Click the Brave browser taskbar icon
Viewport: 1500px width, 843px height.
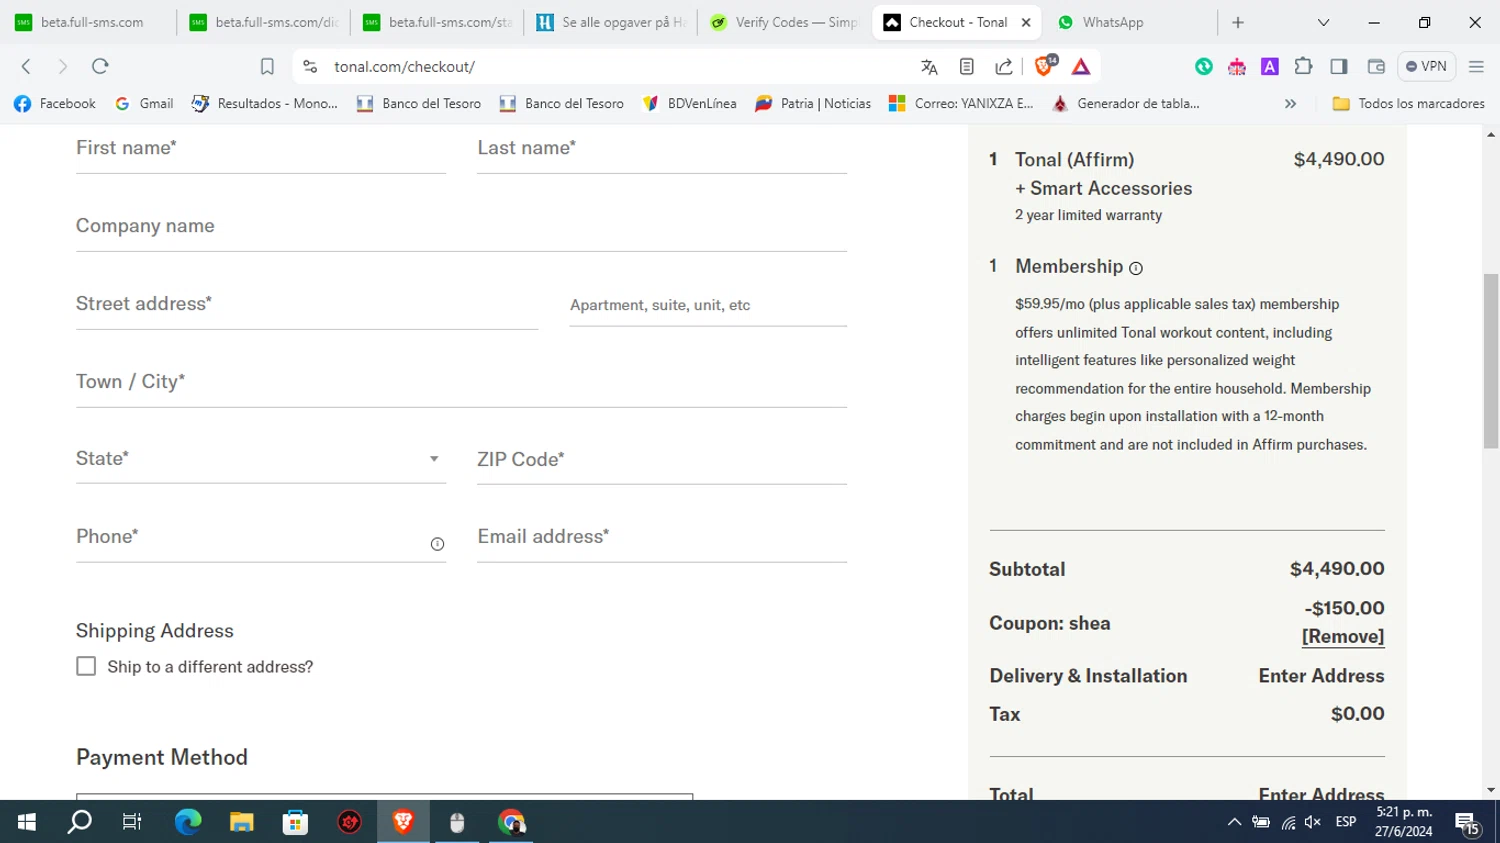(403, 822)
